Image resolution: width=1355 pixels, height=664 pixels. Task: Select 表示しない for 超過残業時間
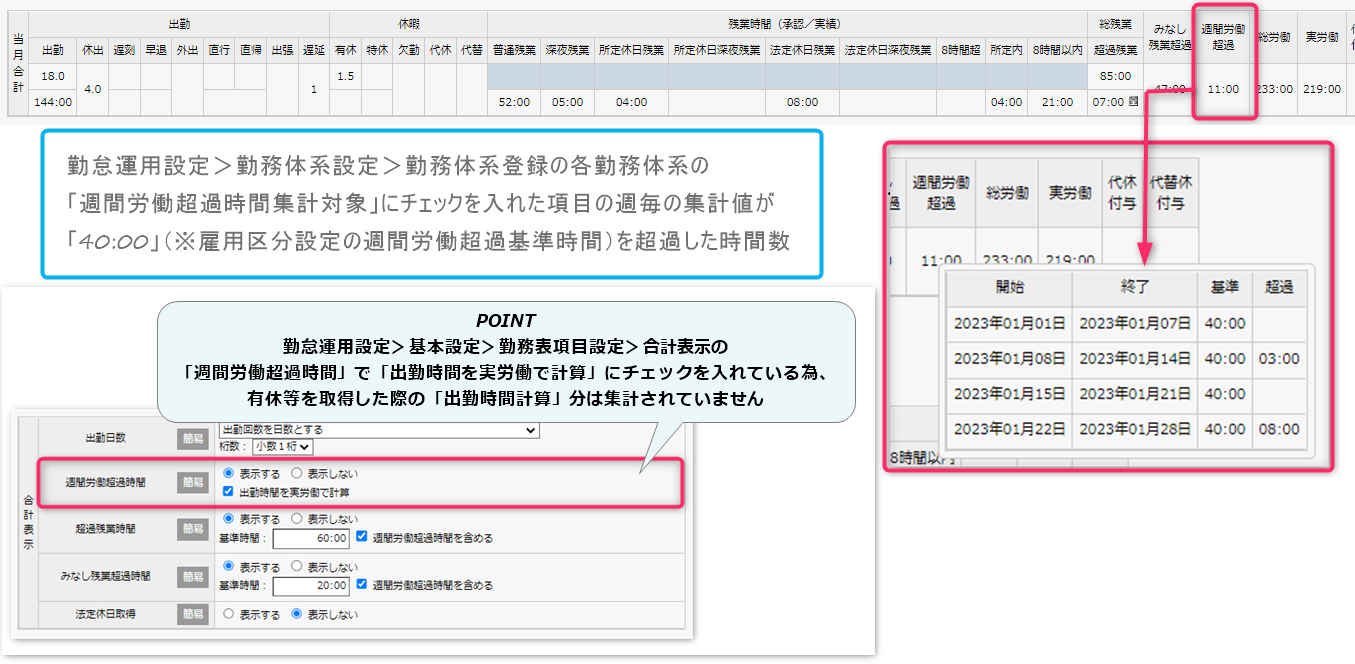(x=296, y=519)
